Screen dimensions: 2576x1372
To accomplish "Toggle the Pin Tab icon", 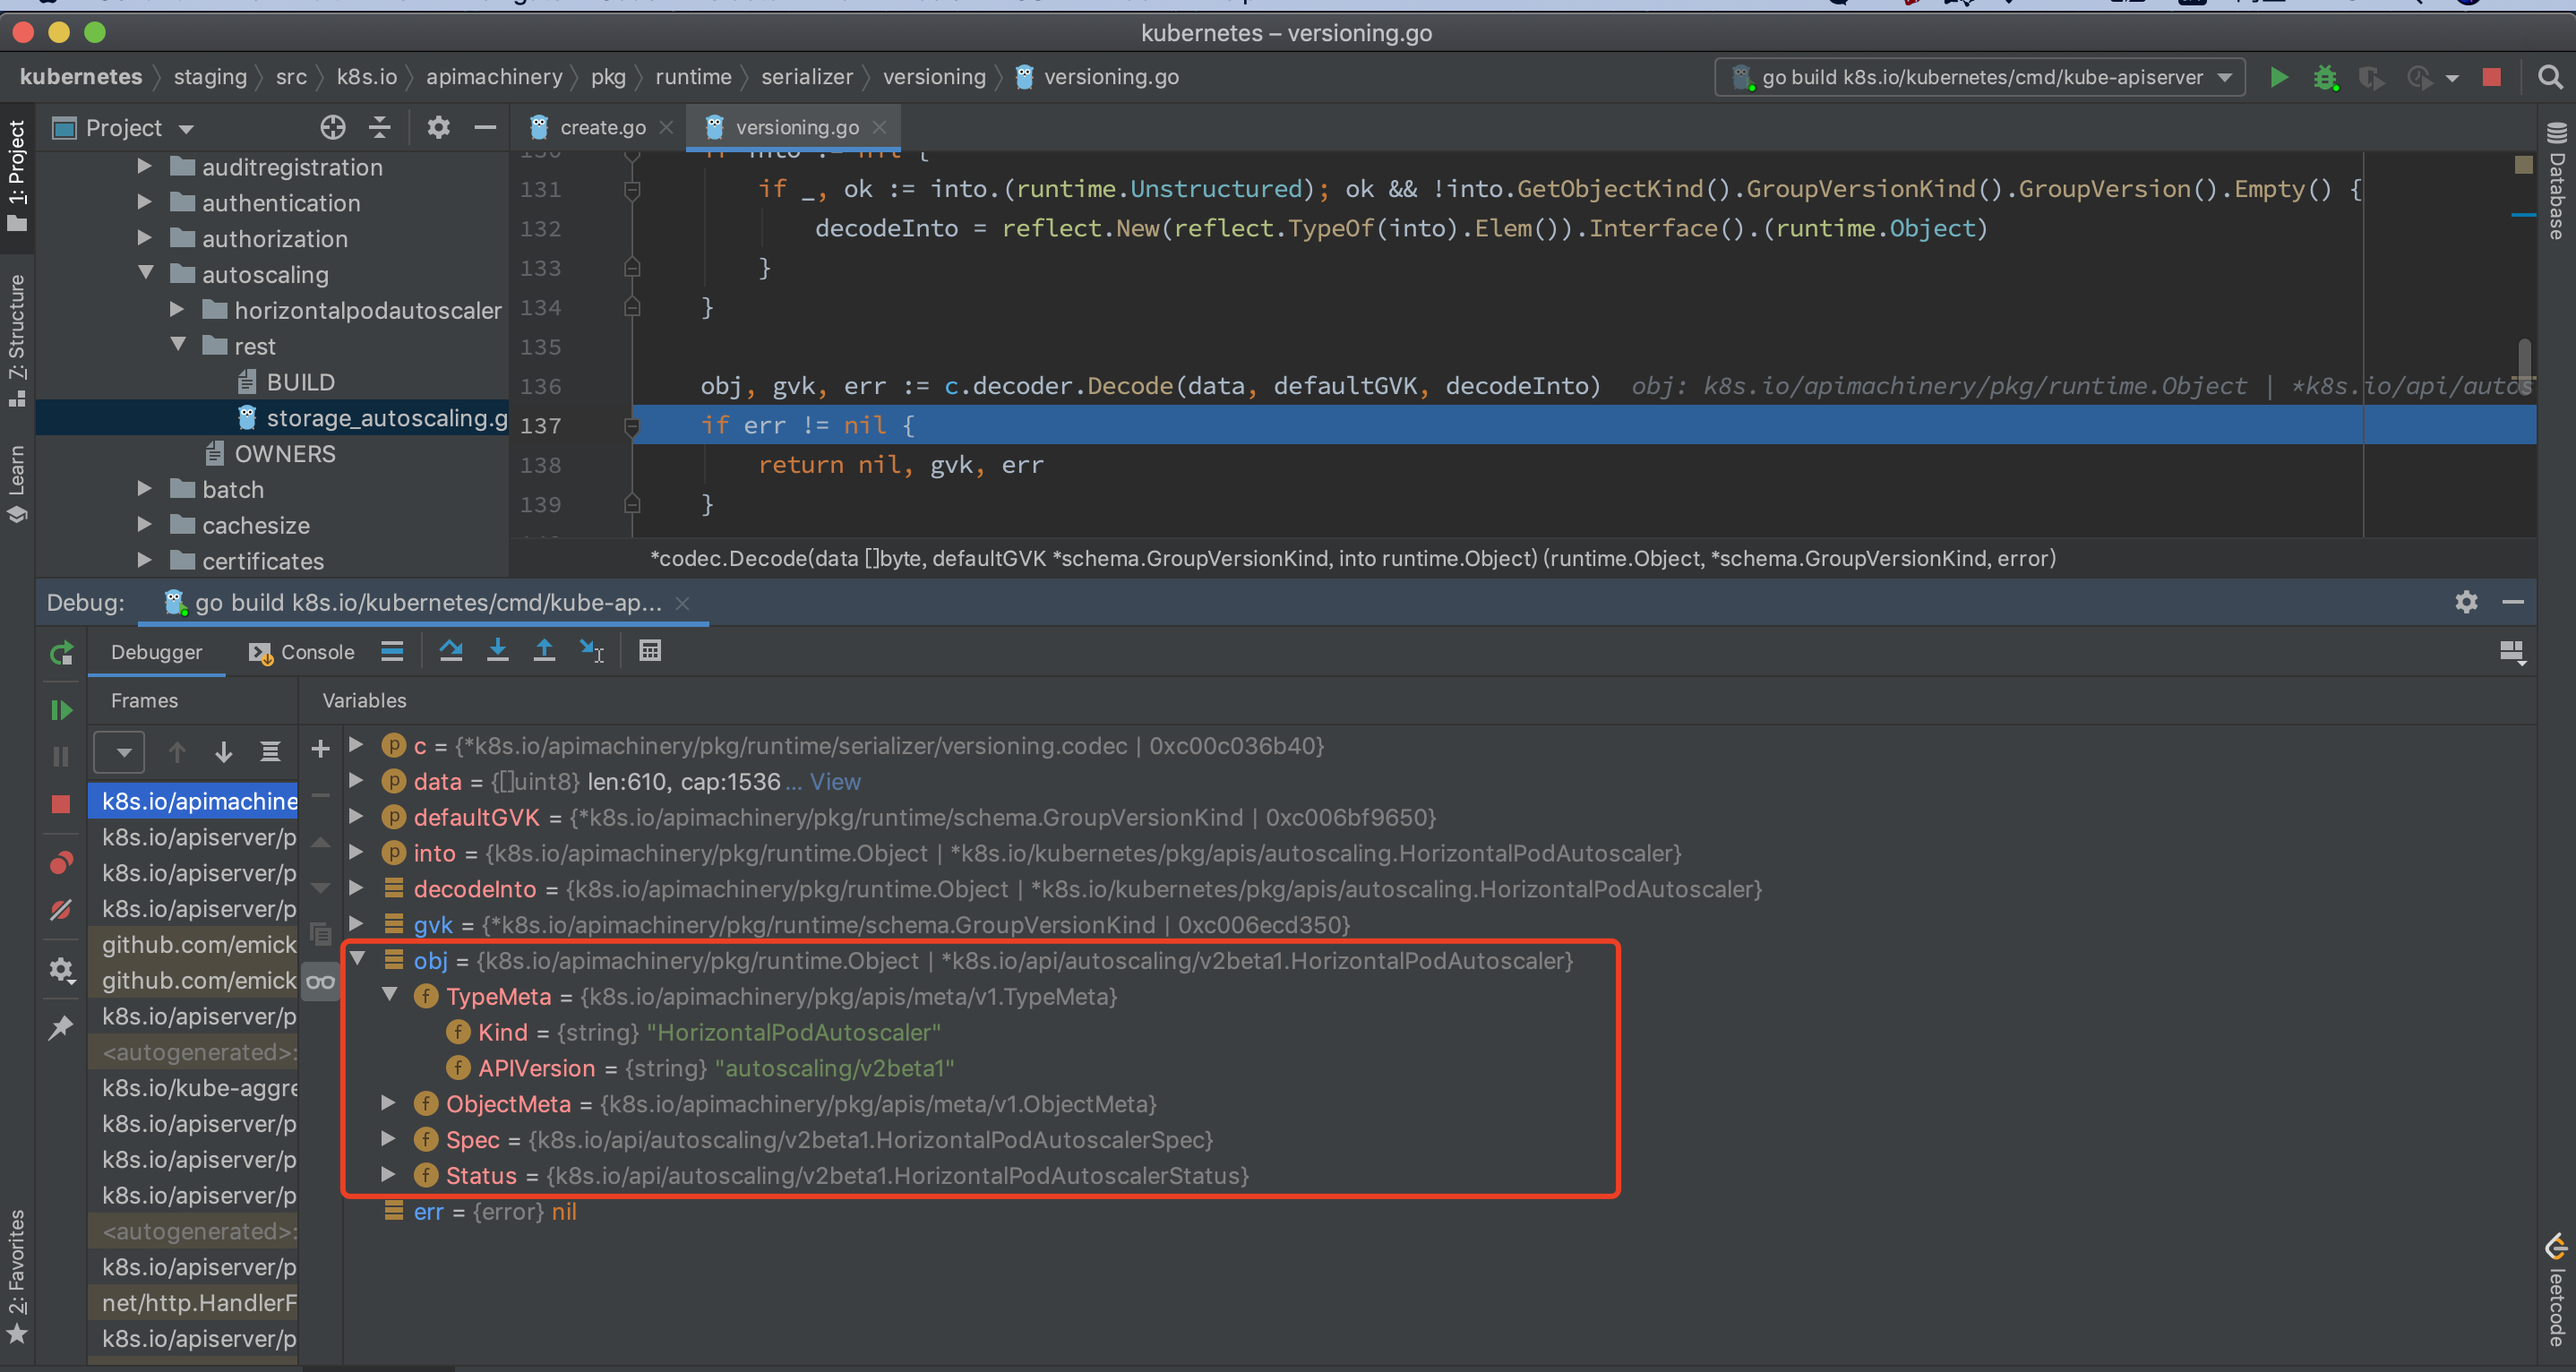I will (61, 1027).
